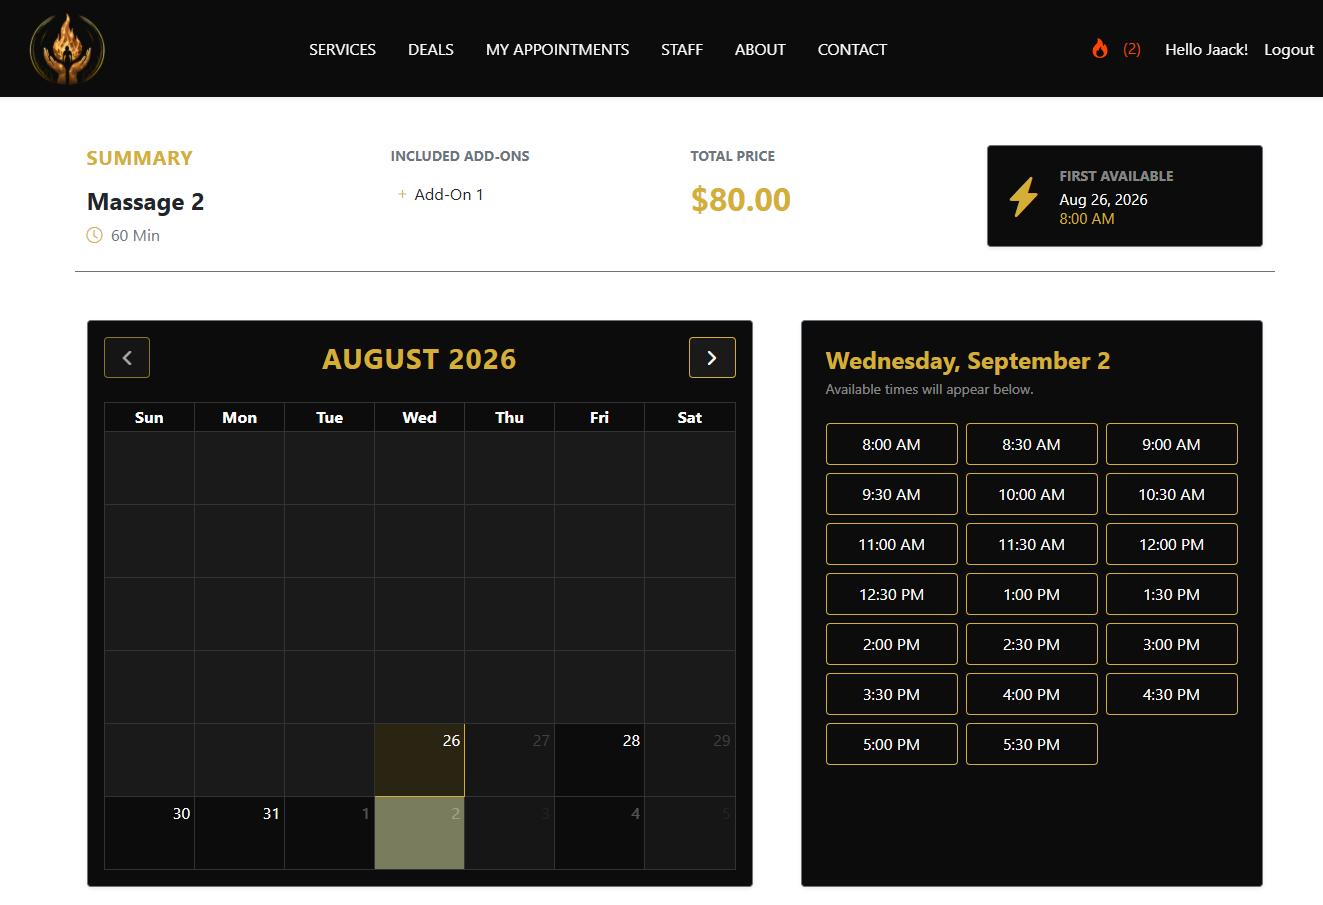This screenshot has width=1323, height=905.
Task: Click the First Available Aug 26 card
Action: click(1125, 196)
